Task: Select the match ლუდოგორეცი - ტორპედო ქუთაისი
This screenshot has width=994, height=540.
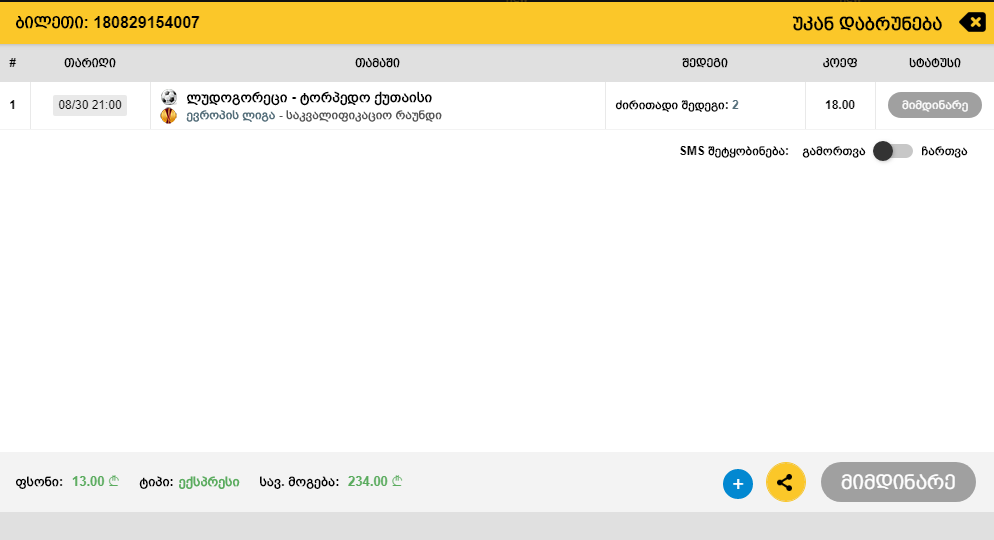Action: click(309, 98)
